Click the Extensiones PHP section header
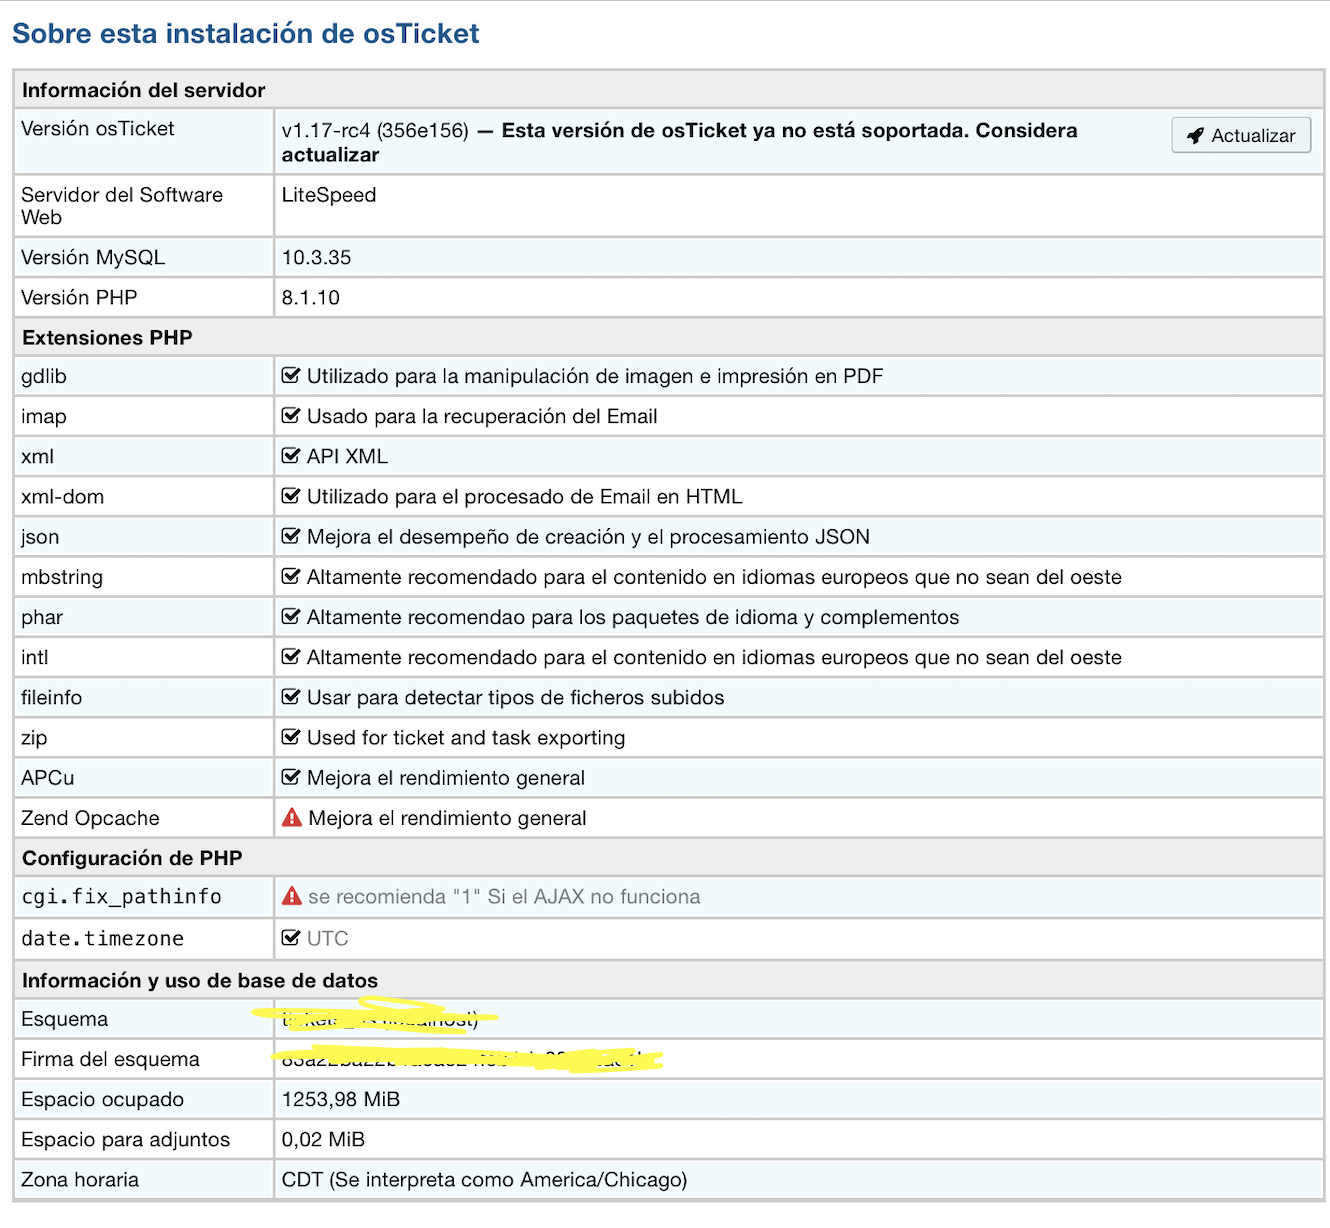Viewport: 1330px width, 1228px height. pos(107,338)
